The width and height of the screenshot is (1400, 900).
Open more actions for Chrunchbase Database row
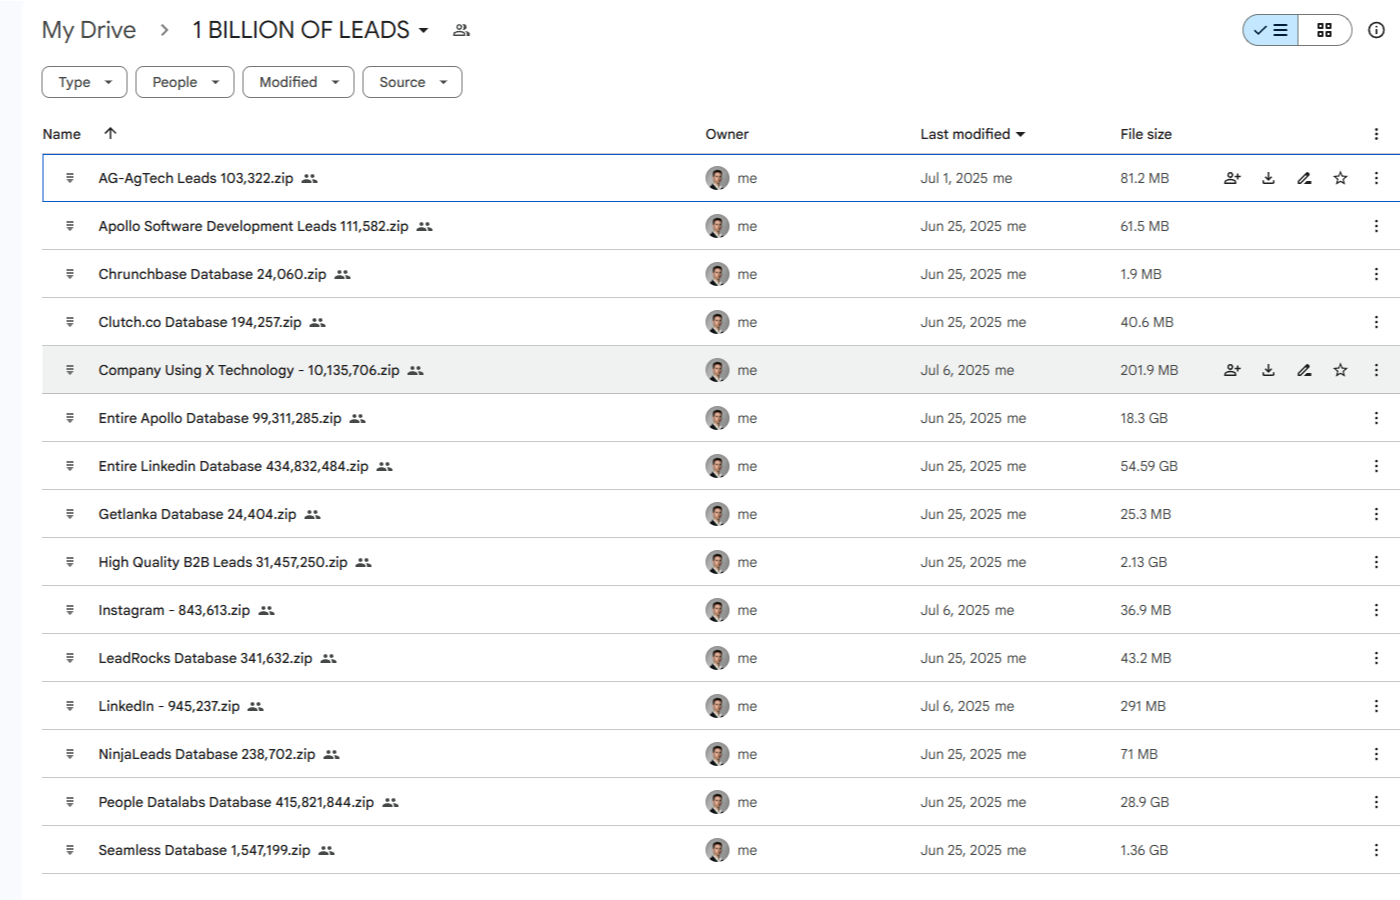click(1376, 274)
